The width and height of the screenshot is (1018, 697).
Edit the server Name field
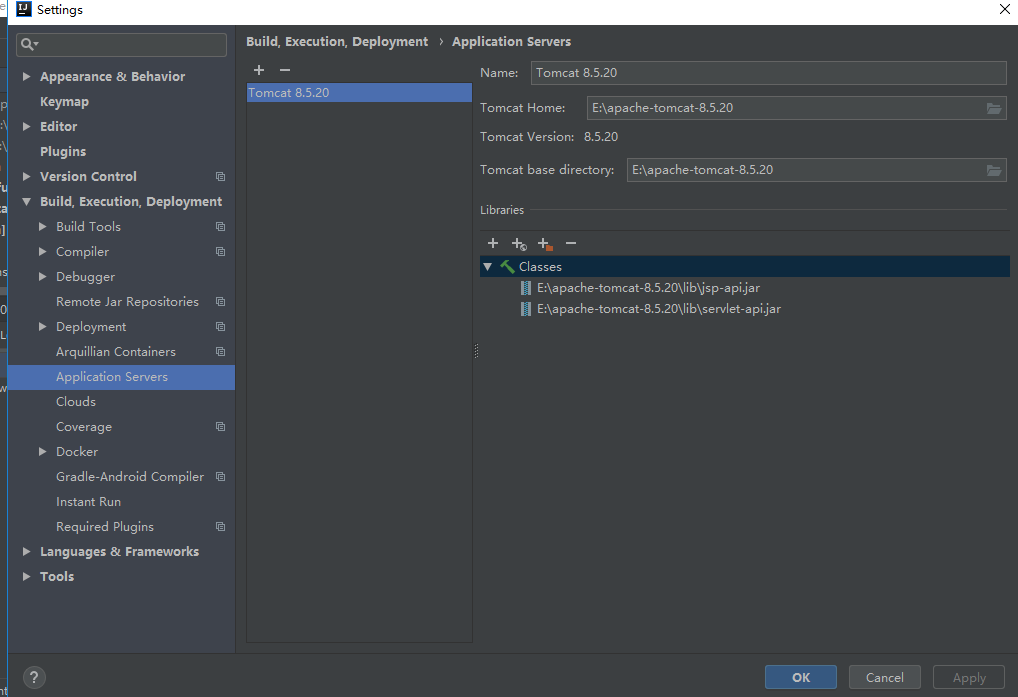[768, 72]
